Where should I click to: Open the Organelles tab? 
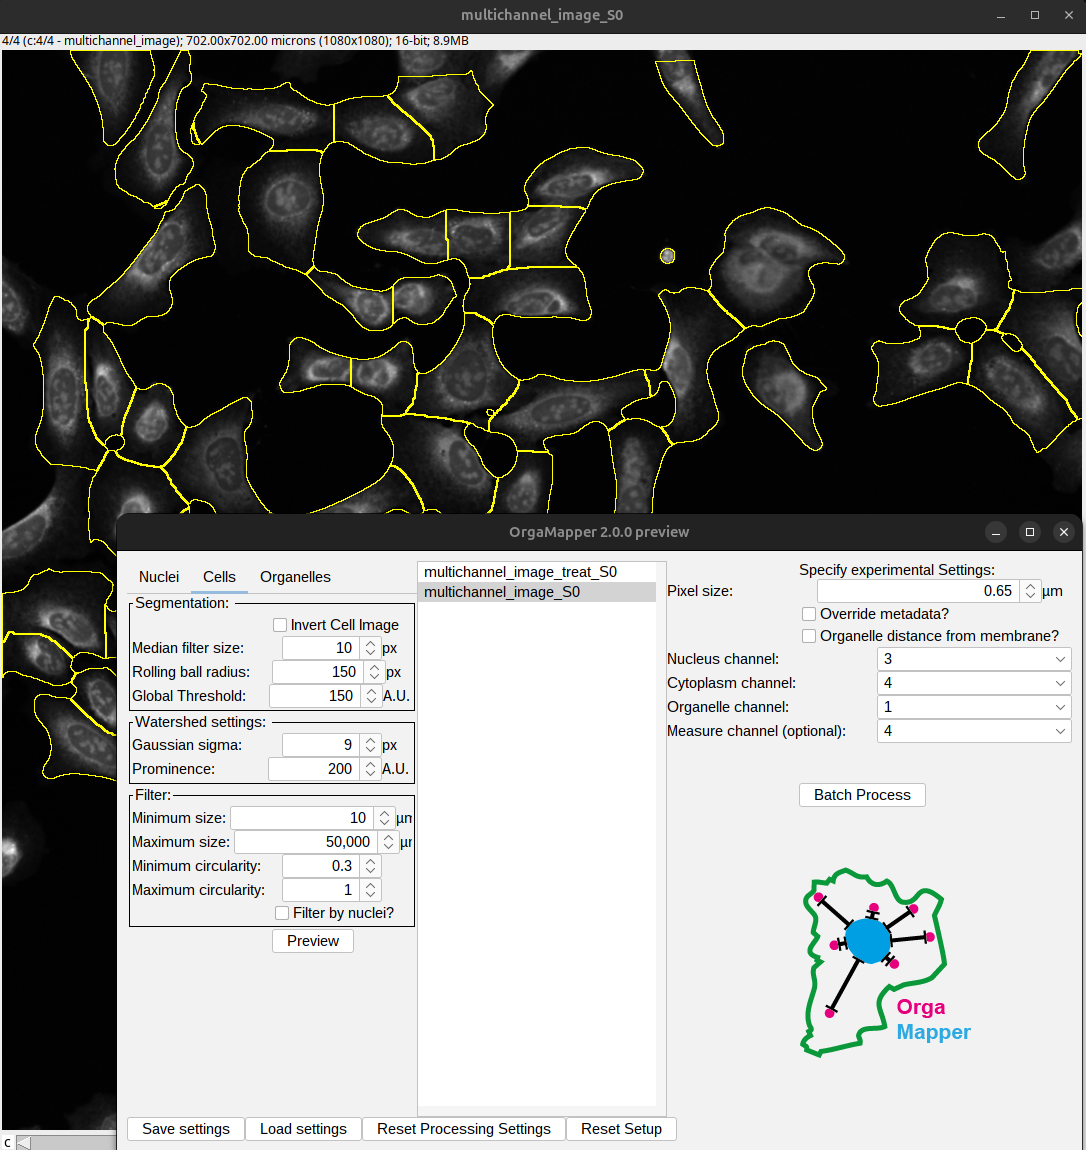295,577
